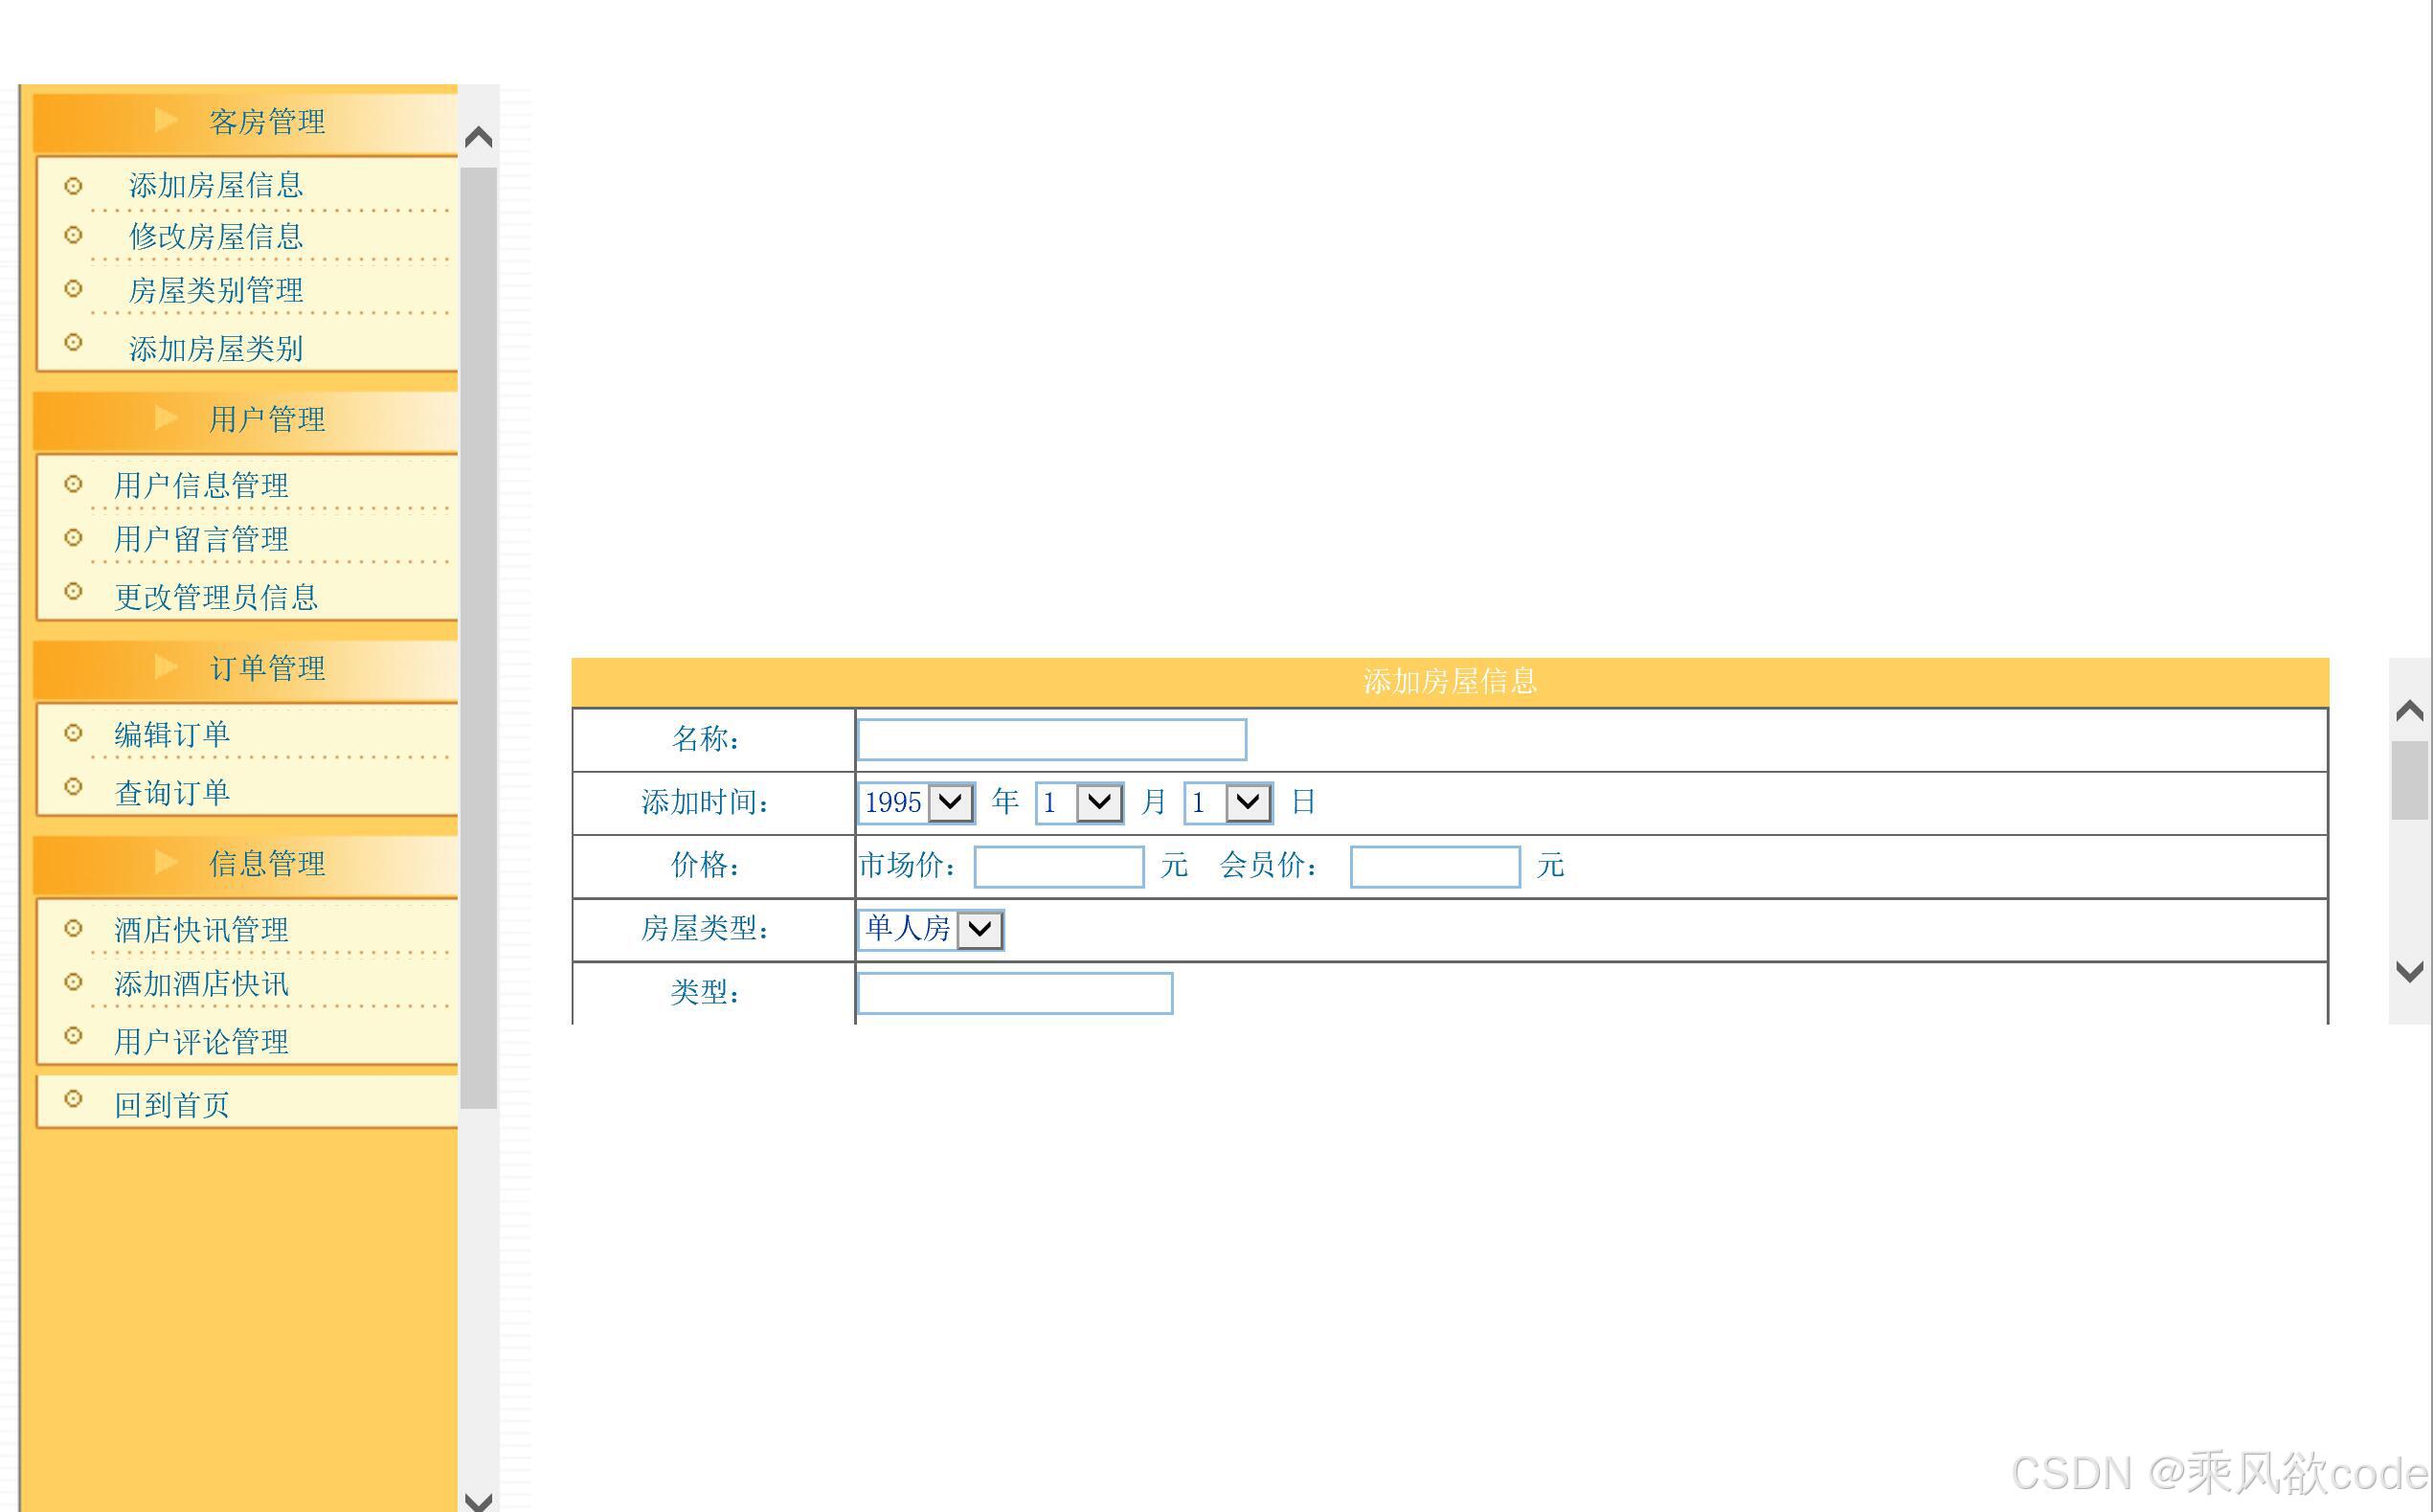2433x1512 pixels.
Task: Open 修改房屋信息 link
Action: click(x=216, y=237)
